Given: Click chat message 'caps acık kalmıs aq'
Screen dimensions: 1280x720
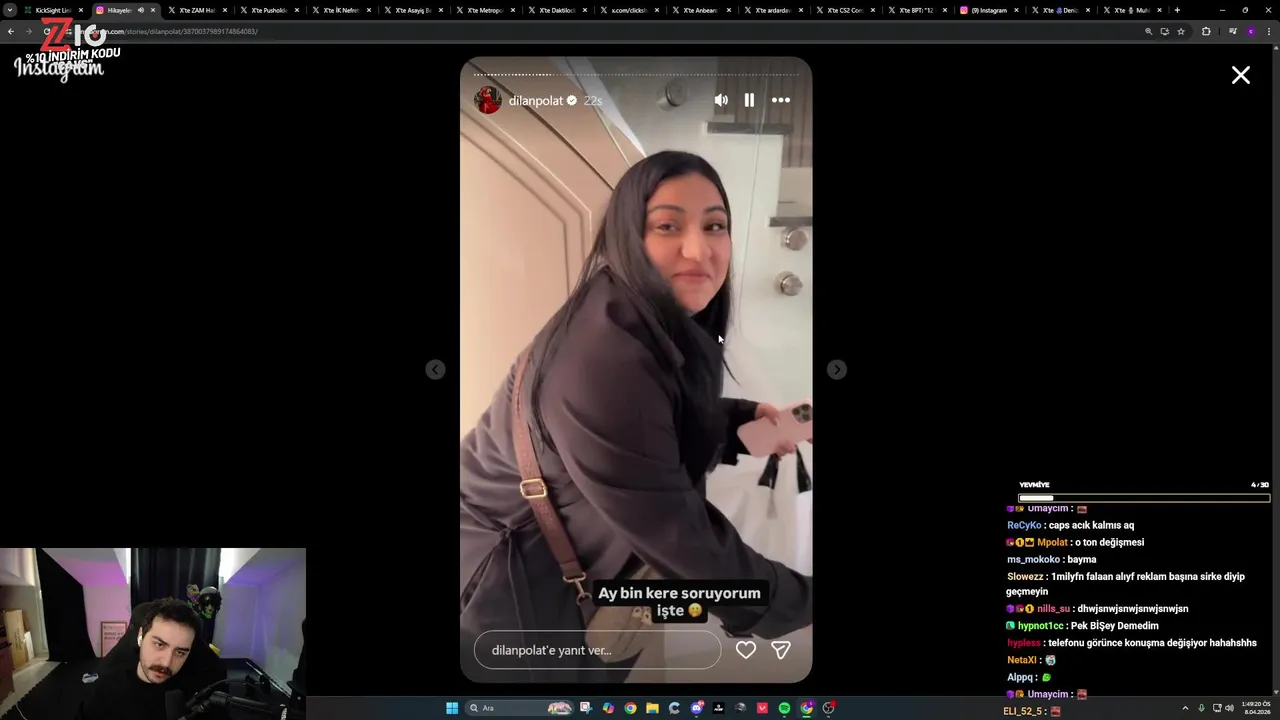Looking at the screenshot, I should coord(1091,525).
